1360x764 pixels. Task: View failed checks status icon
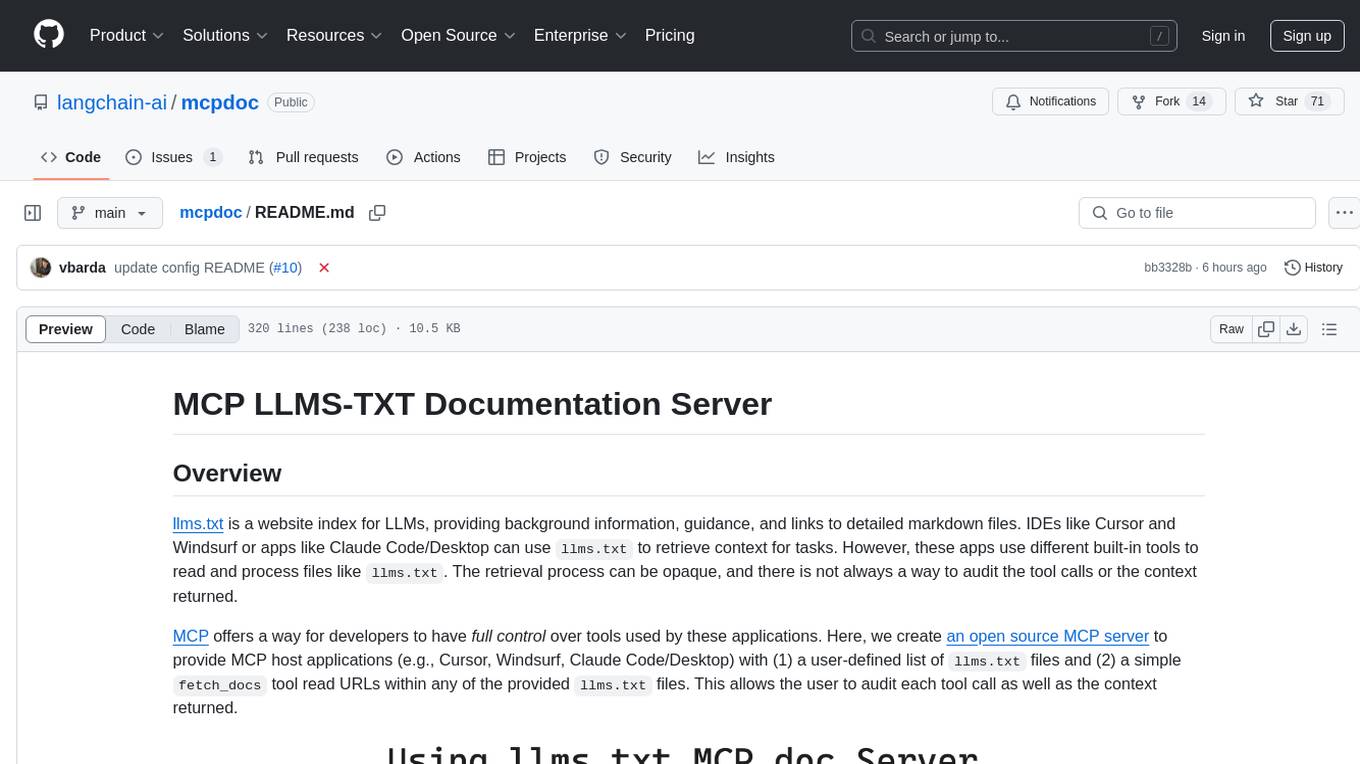(324, 268)
